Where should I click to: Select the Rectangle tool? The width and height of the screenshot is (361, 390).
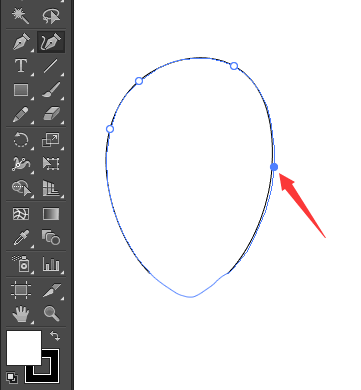tap(21, 90)
